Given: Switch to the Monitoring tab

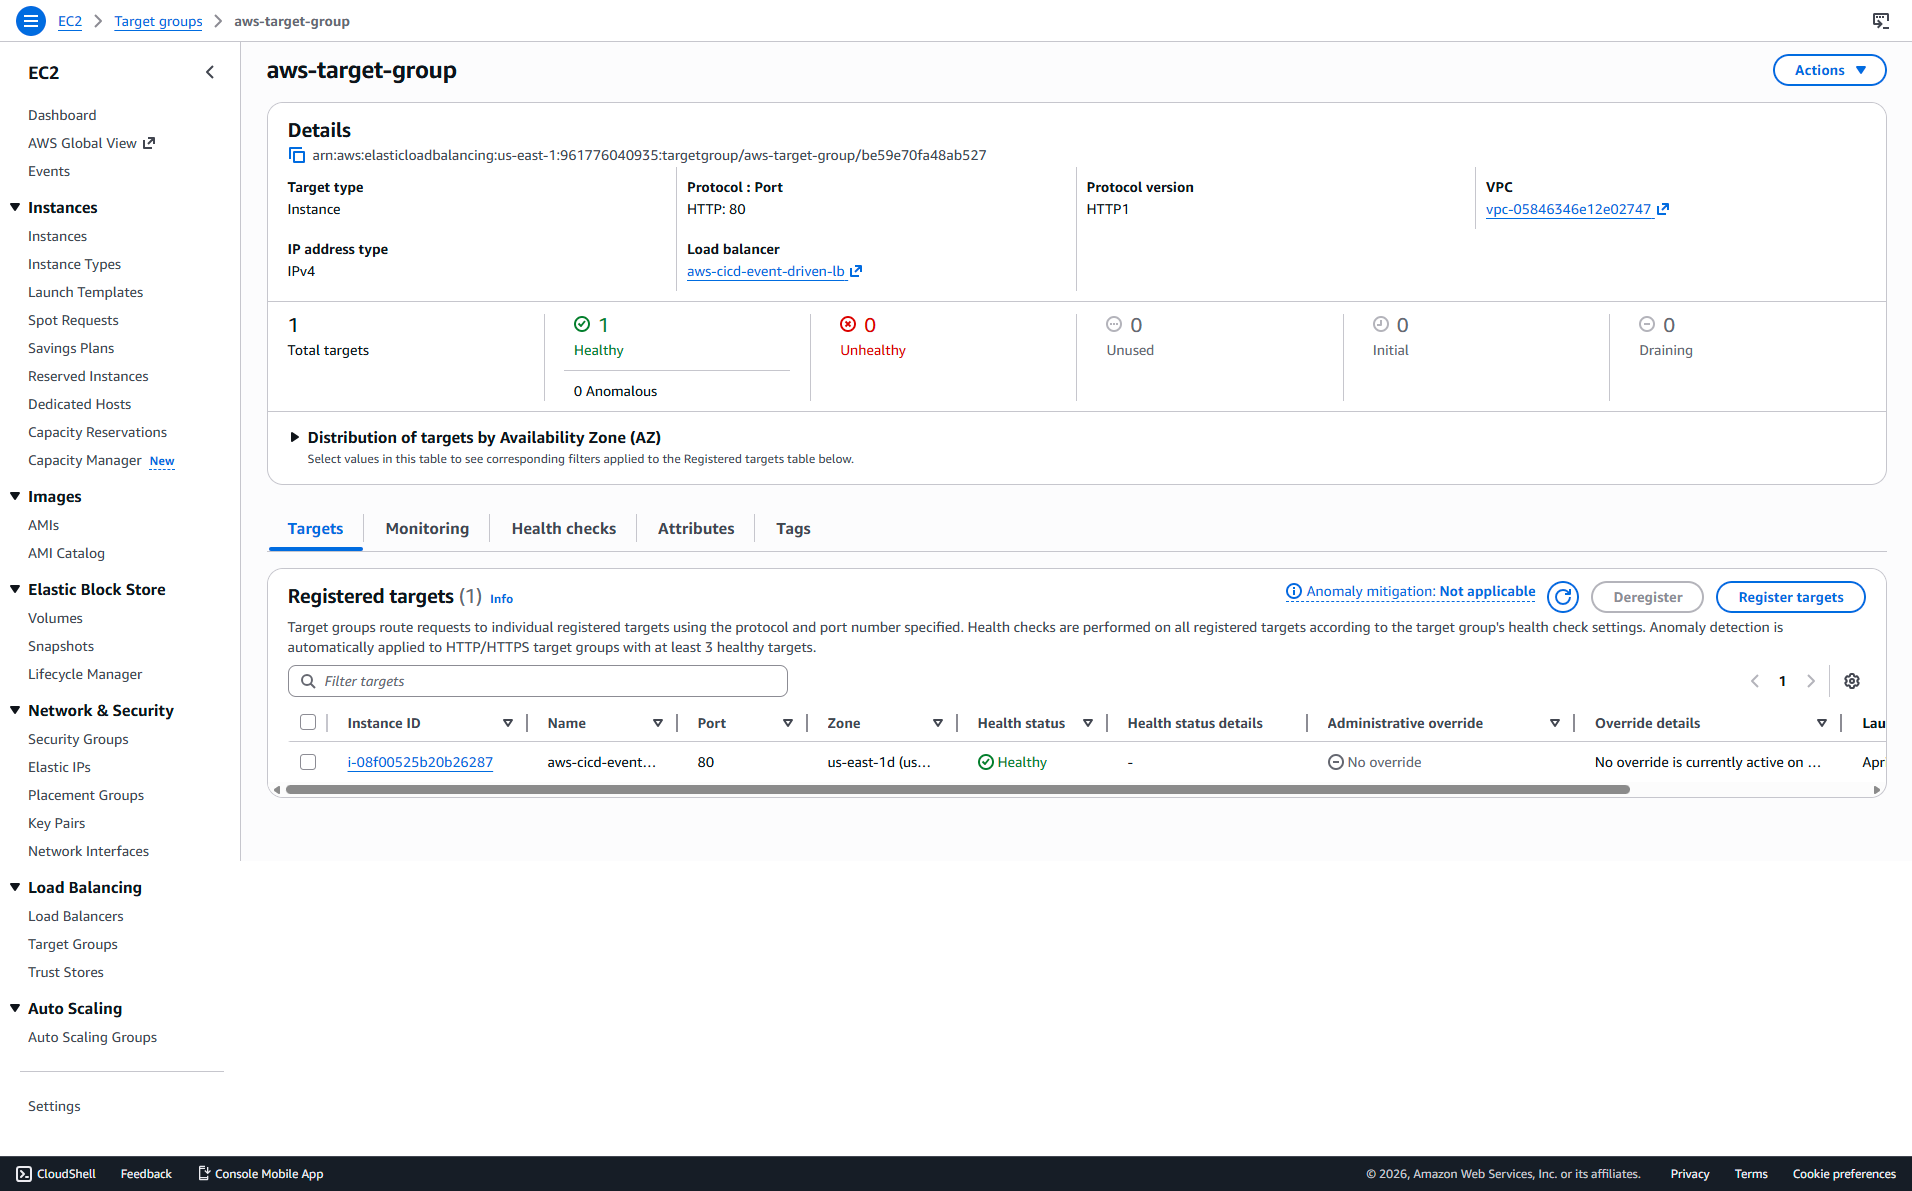Looking at the screenshot, I should click(x=427, y=528).
